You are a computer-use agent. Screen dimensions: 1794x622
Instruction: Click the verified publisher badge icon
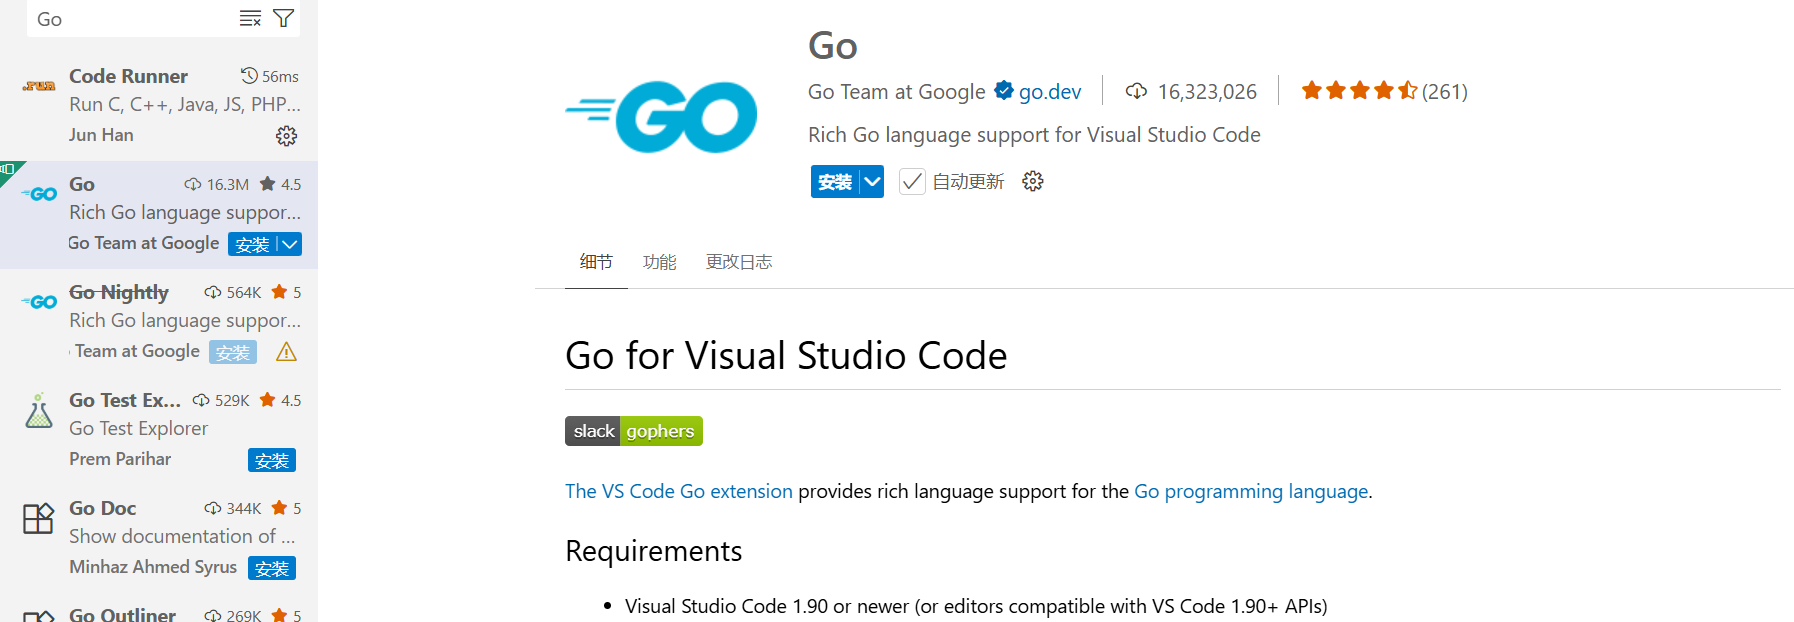tap(1004, 91)
